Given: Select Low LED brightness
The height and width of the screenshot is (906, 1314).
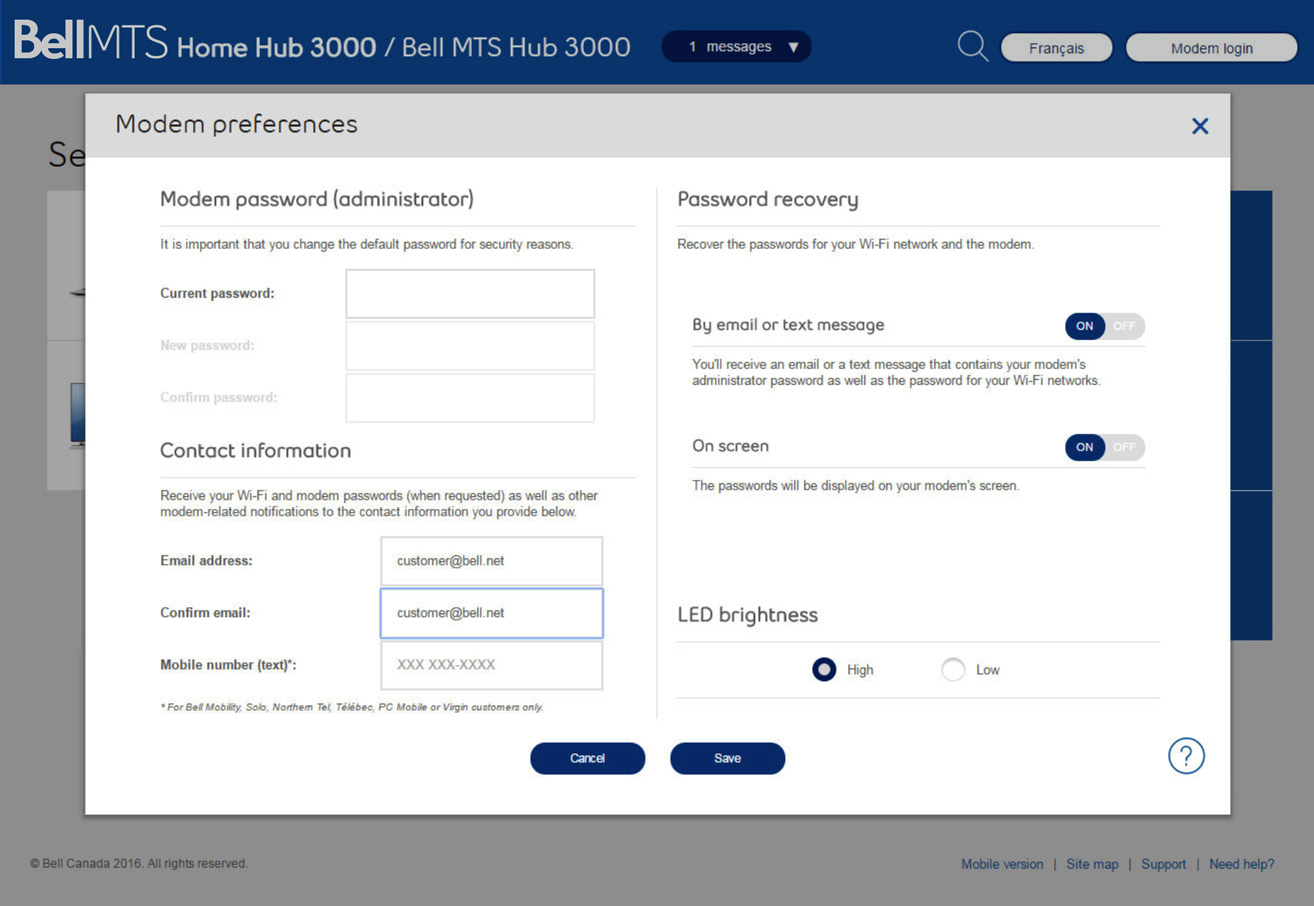Looking at the screenshot, I should pyautogui.click(x=953, y=670).
